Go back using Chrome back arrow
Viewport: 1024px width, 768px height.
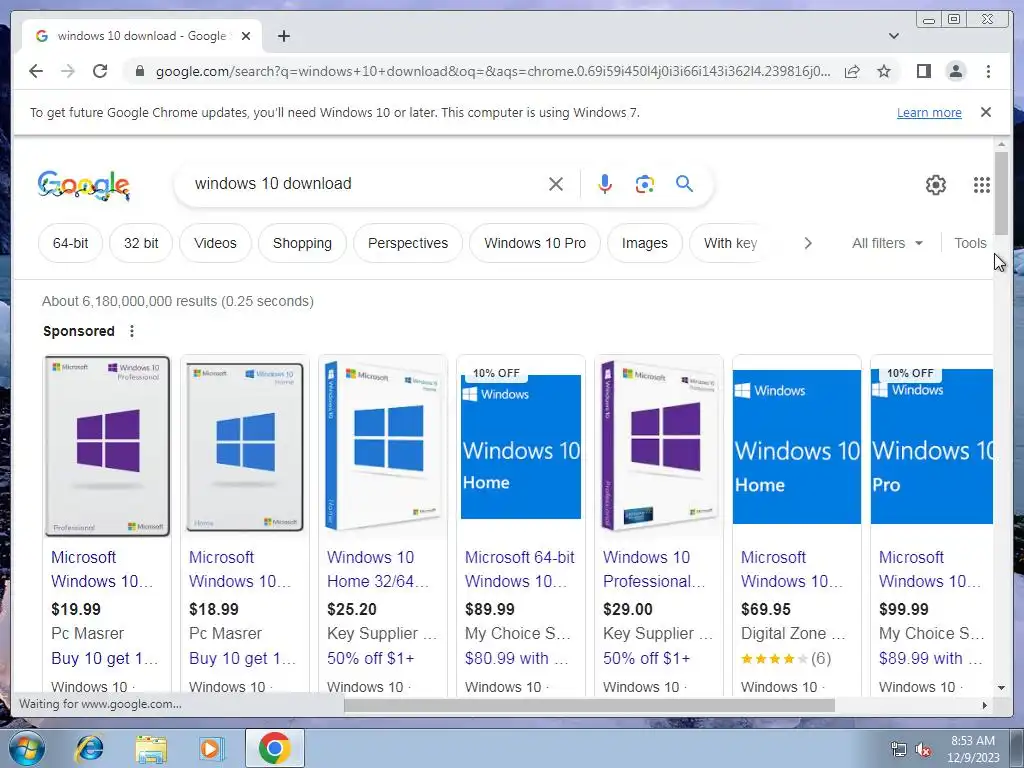click(x=36, y=71)
